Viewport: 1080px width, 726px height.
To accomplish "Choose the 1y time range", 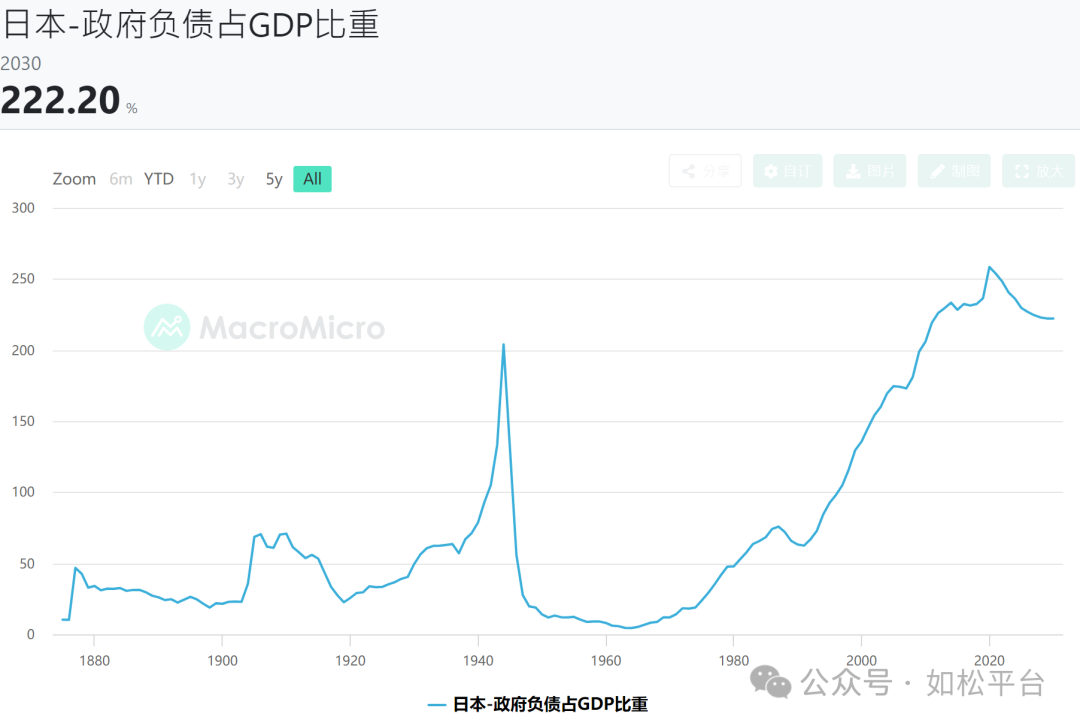I will pyautogui.click(x=196, y=178).
